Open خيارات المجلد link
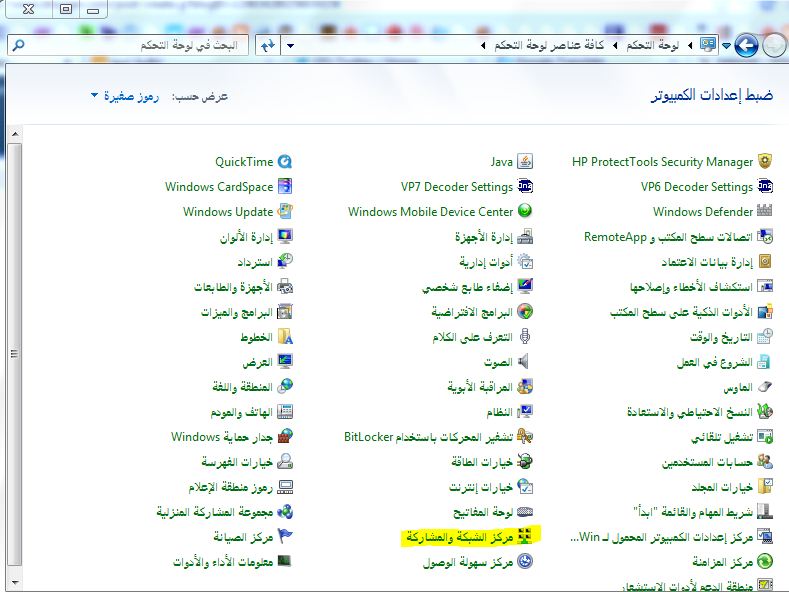The image size is (789, 592). click(x=722, y=487)
